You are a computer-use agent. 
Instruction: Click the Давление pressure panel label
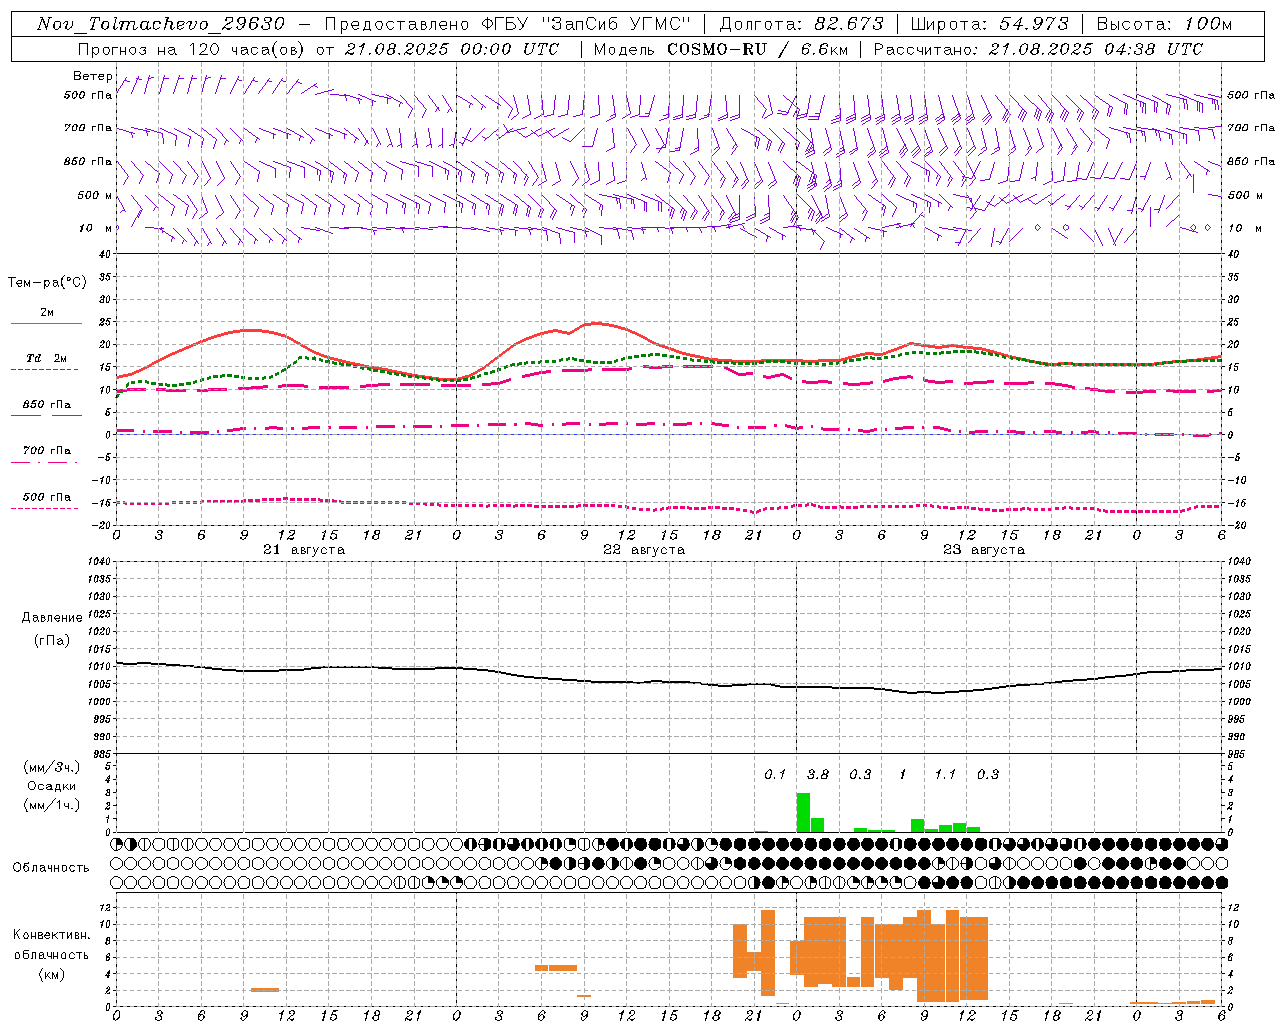(51, 618)
